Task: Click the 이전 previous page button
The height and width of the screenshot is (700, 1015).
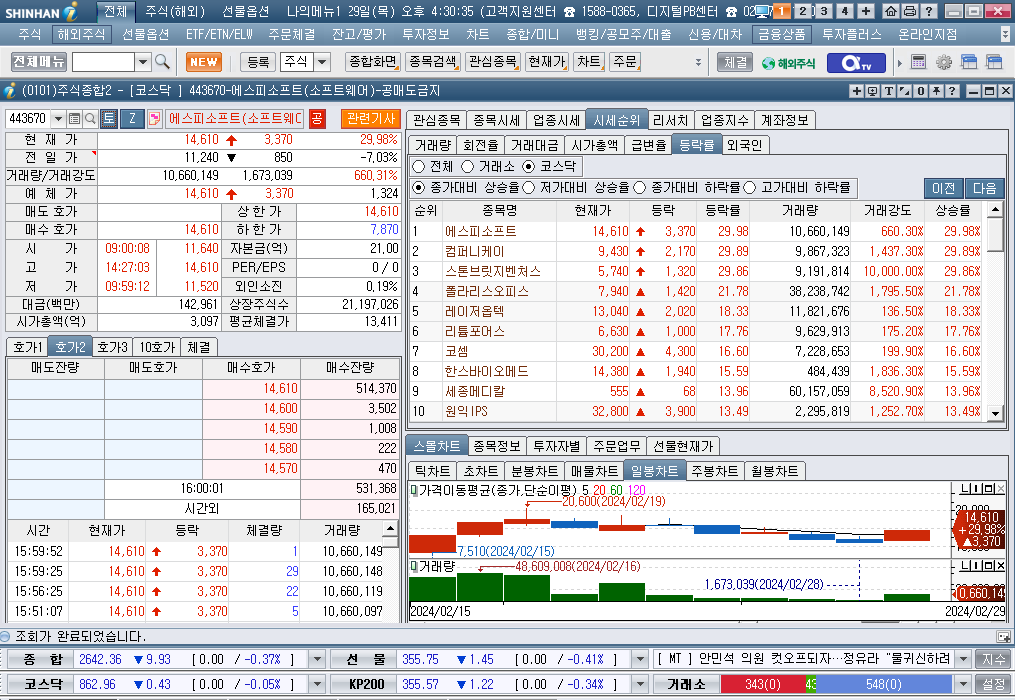Action: (943, 188)
